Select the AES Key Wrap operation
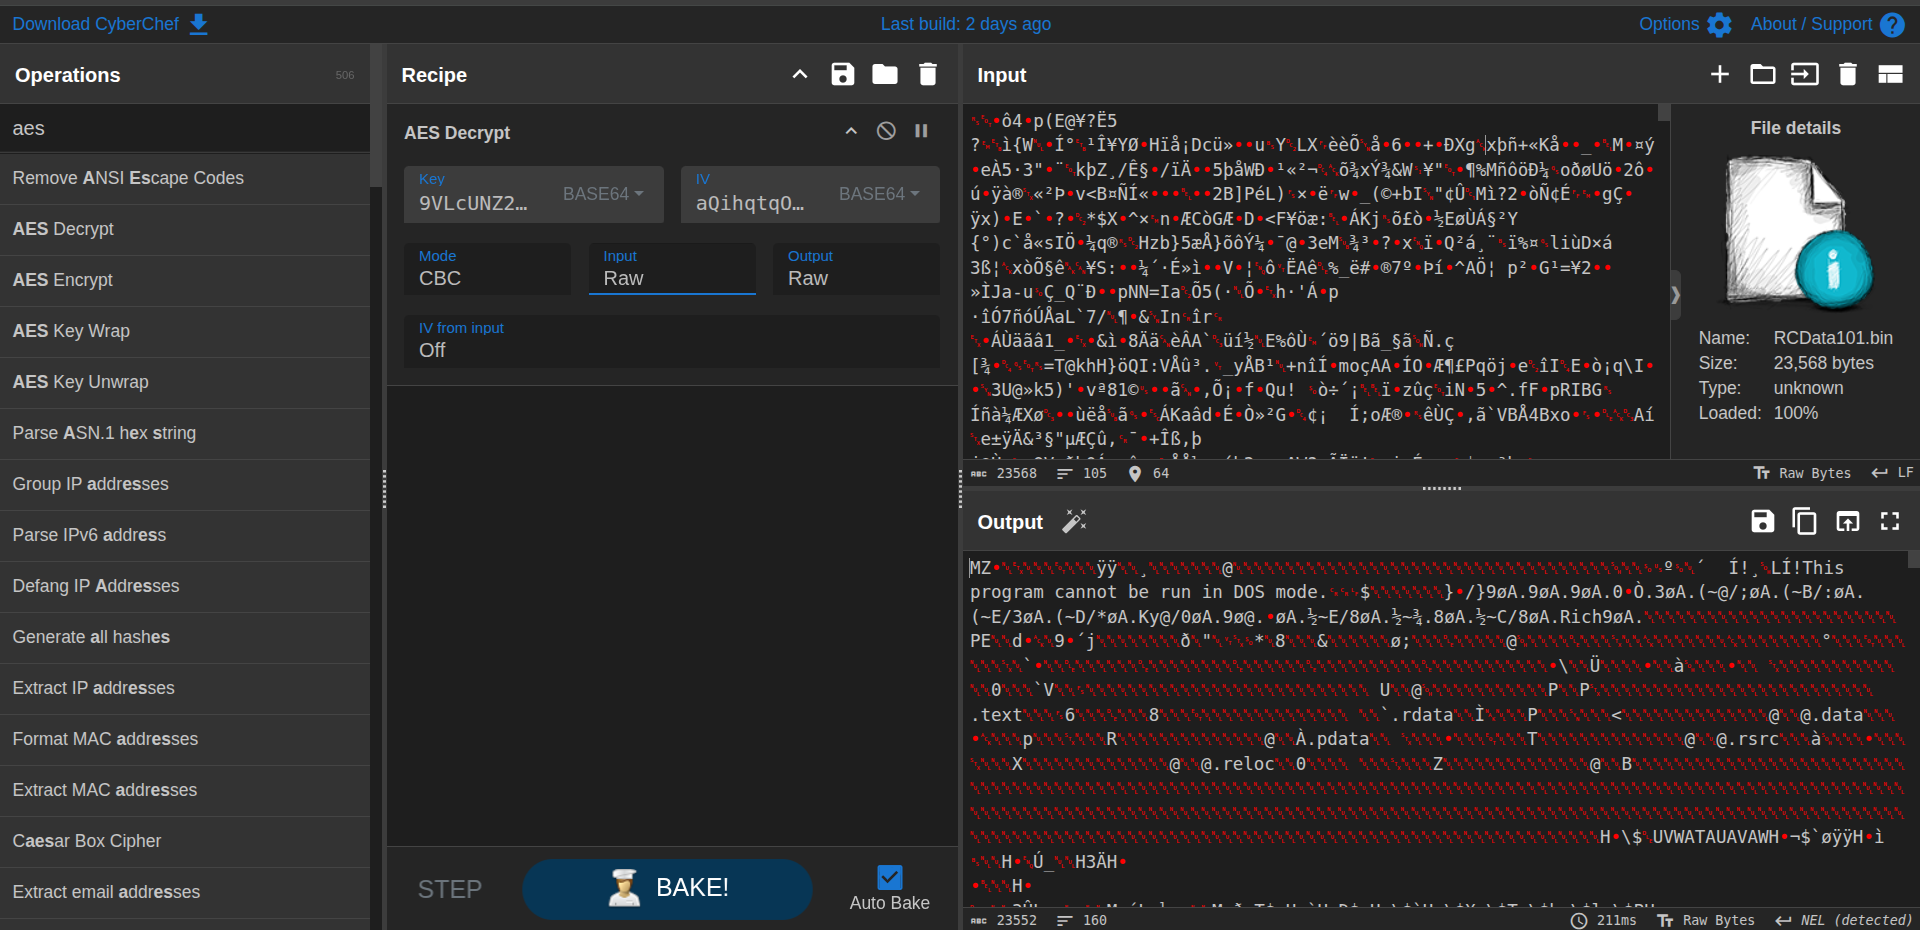The width and height of the screenshot is (1920, 930). click(185, 331)
